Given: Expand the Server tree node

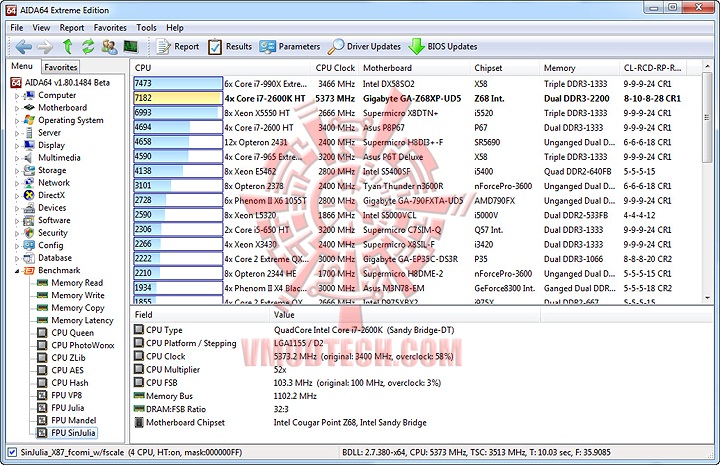Looking at the screenshot, I should (17, 134).
